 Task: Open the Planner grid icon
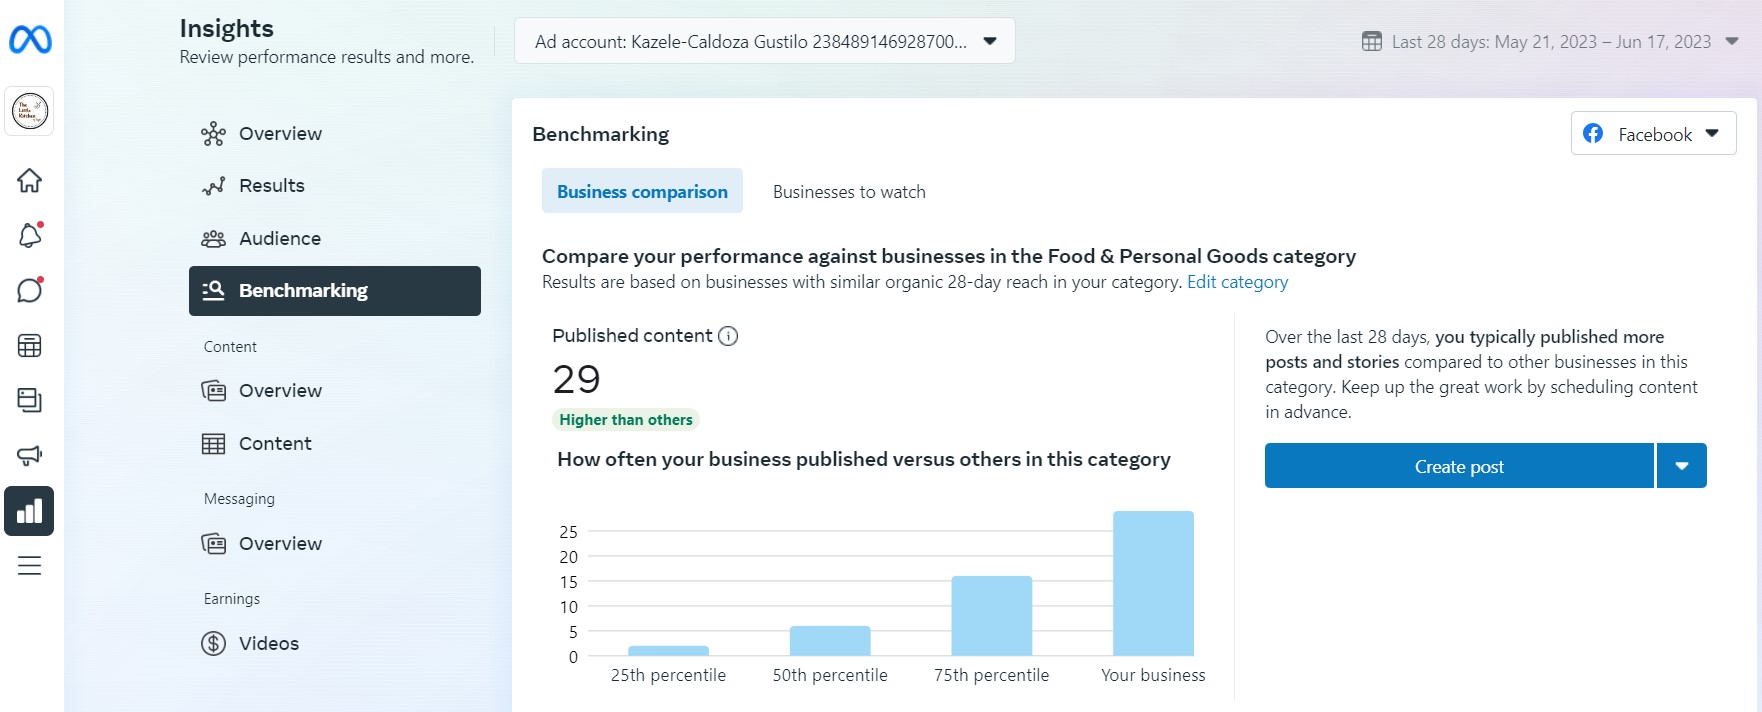[30, 346]
